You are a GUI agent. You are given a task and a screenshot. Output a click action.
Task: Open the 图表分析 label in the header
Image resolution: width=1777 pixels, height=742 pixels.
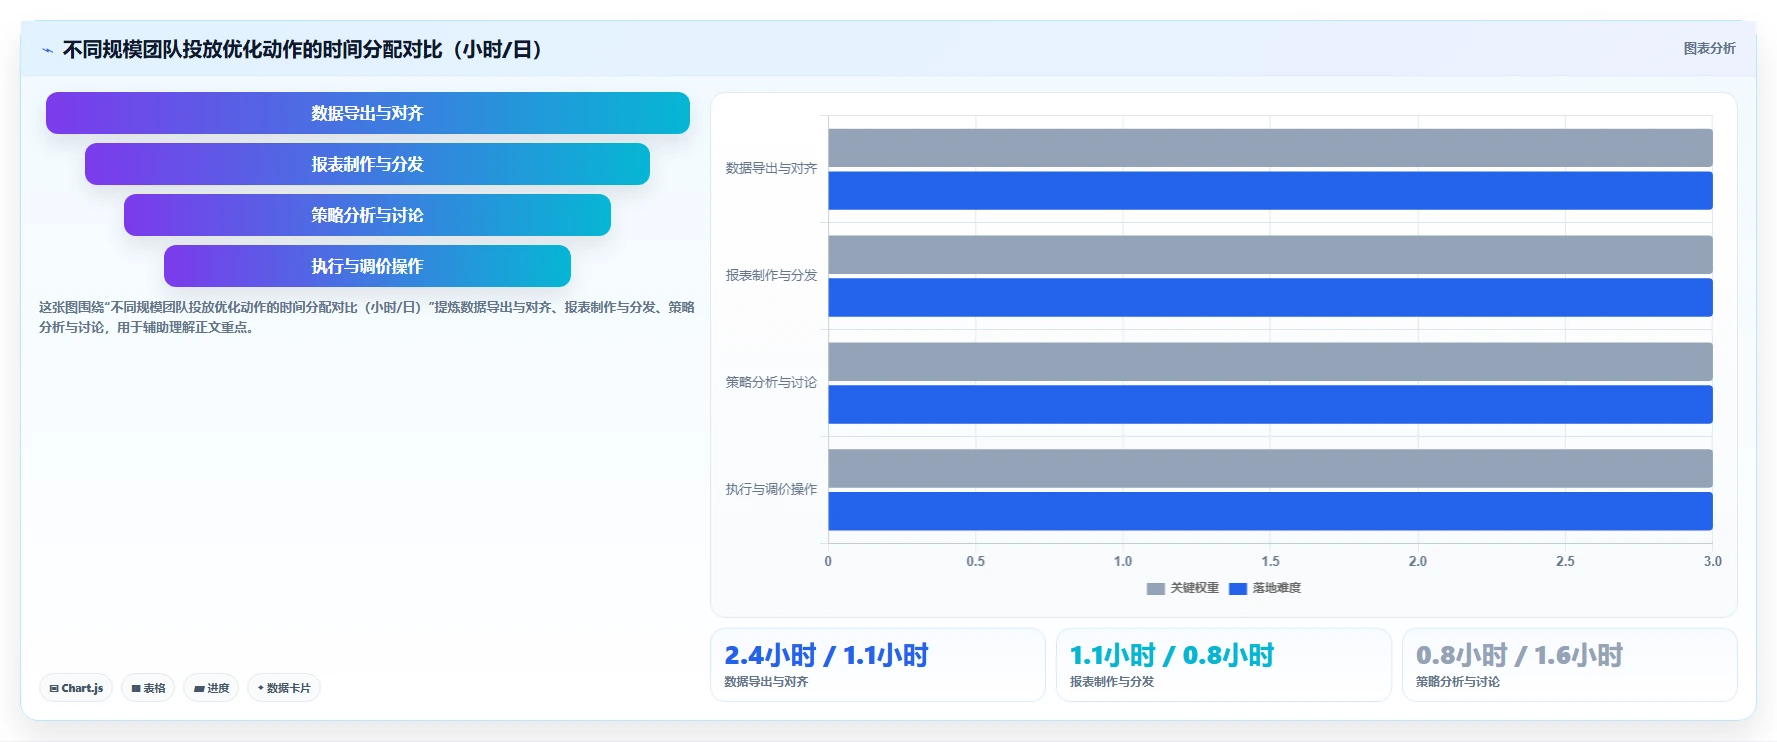pyautogui.click(x=1709, y=48)
